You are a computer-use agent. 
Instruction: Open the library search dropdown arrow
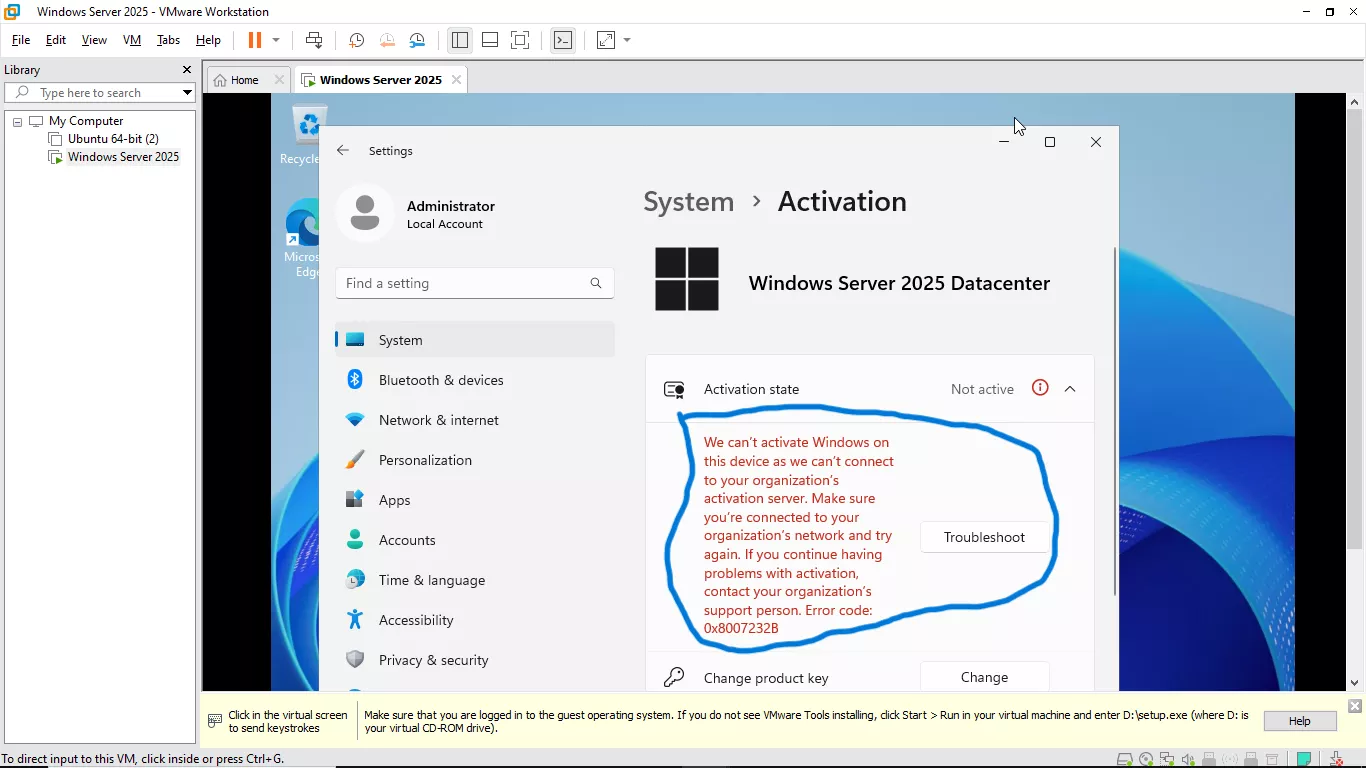tap(187, 92)
